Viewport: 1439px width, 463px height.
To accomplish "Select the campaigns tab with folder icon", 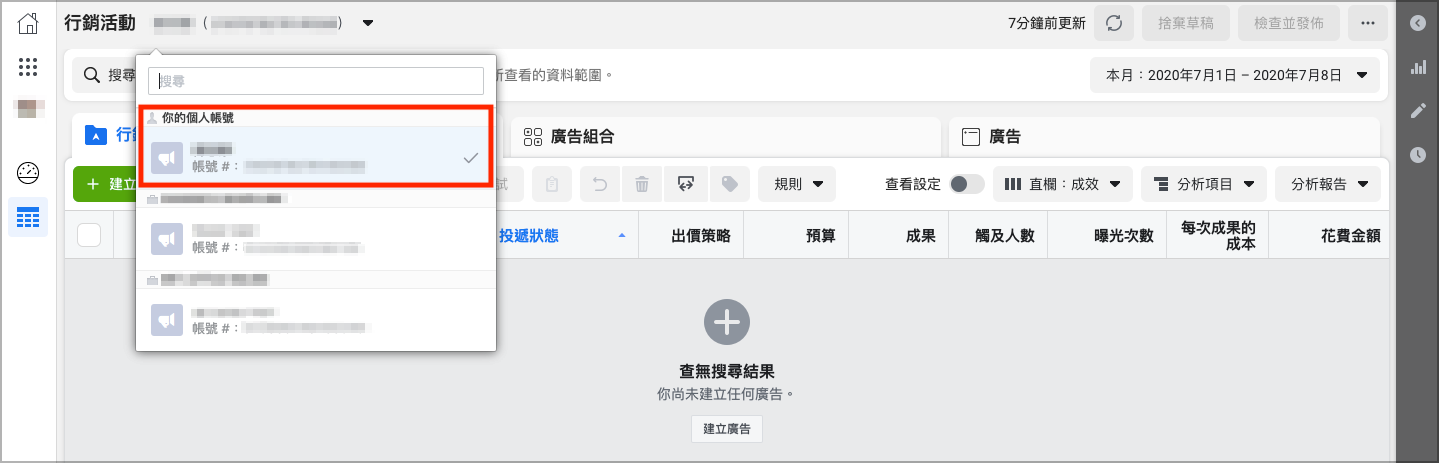I will point(105,135).
